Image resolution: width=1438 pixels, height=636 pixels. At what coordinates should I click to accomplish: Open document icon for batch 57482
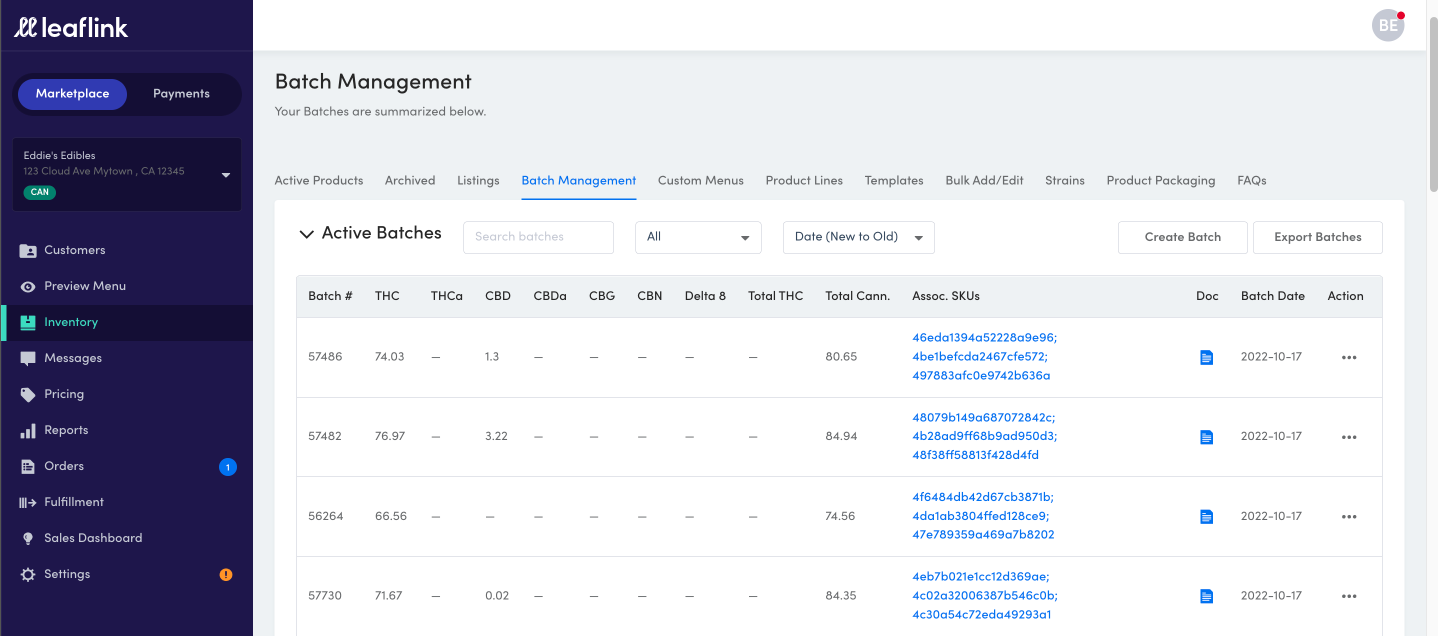coord(1207,437)
